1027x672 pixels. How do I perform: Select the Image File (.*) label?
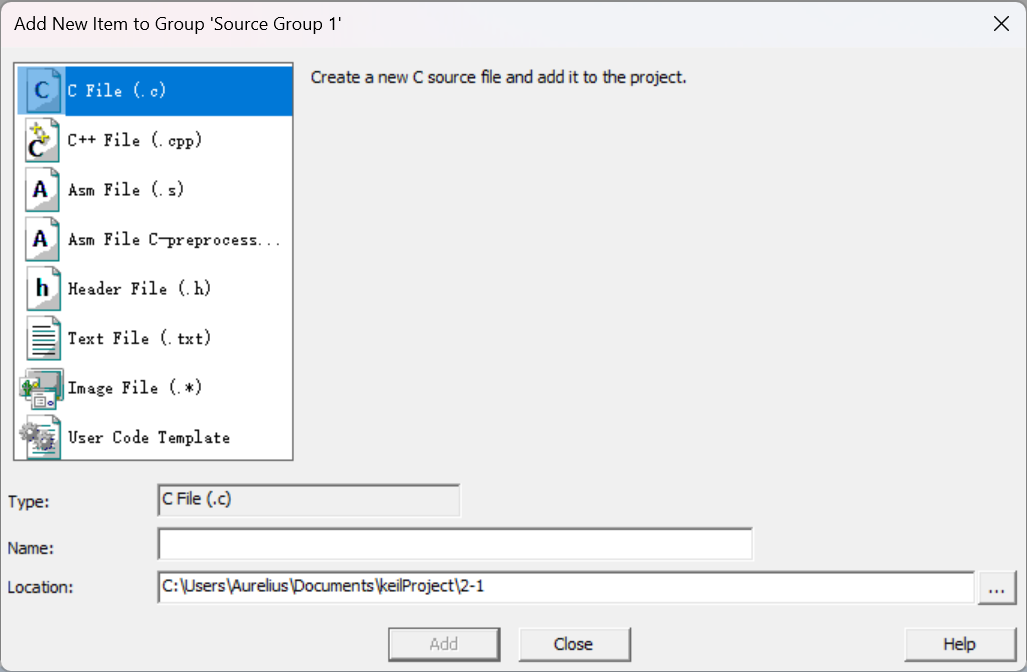coord(135,388)
